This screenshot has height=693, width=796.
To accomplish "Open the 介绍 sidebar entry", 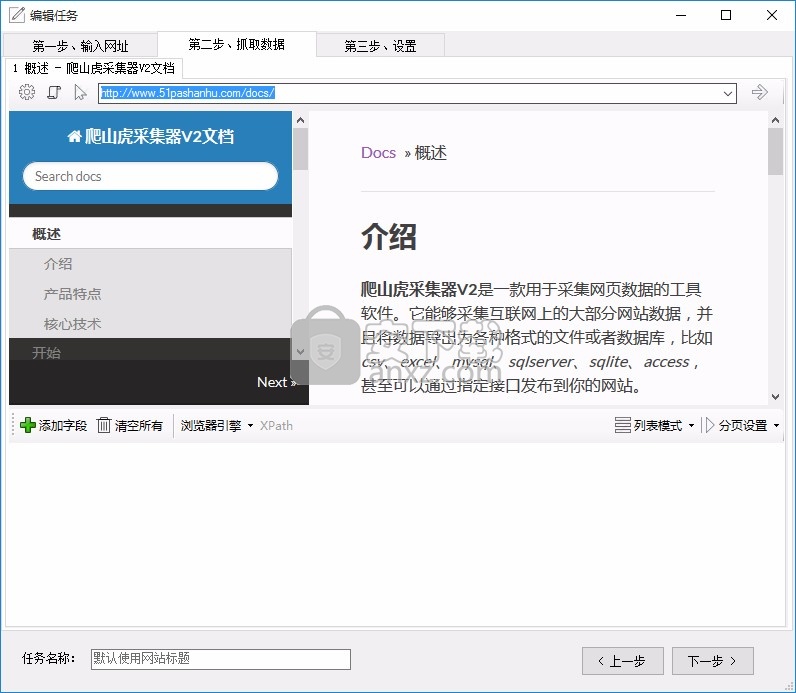I will point(58,263).
